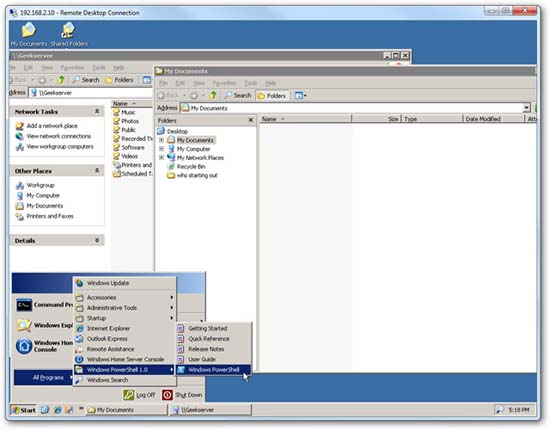The image size is (550, 430).
Task: Click the Shut Down button icon
Action: coord(167,395)
